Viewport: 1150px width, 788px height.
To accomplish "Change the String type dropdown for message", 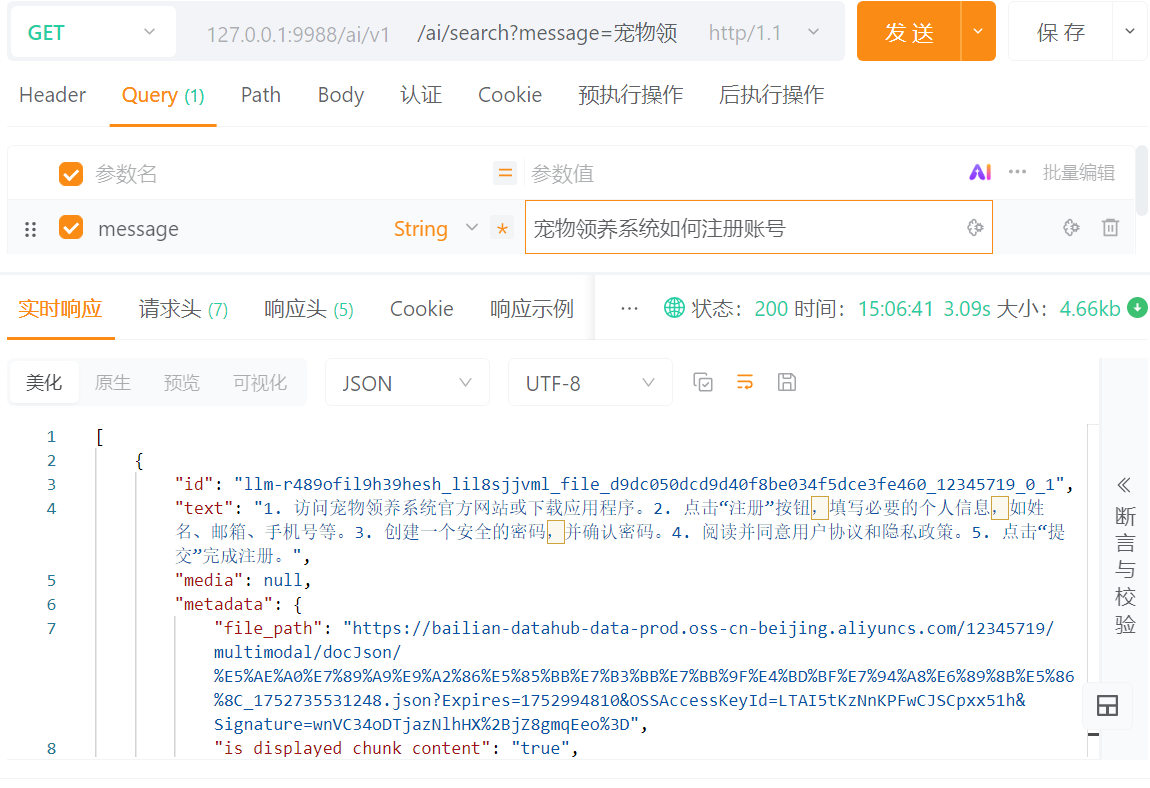I will pos(436,229).
